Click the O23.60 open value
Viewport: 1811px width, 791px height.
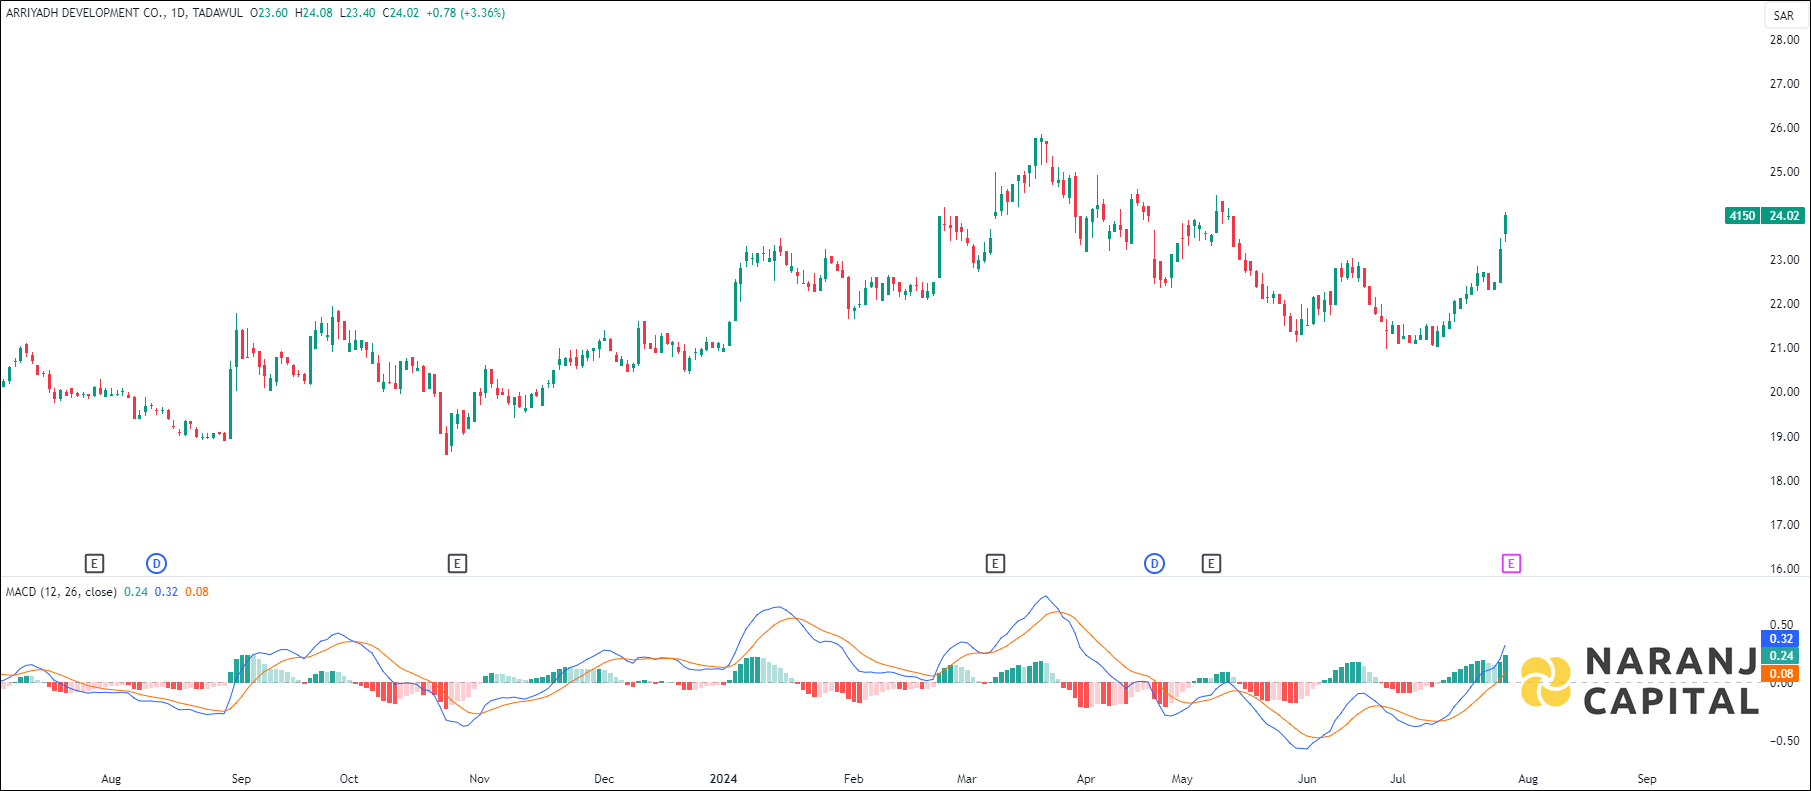[269, 13]
